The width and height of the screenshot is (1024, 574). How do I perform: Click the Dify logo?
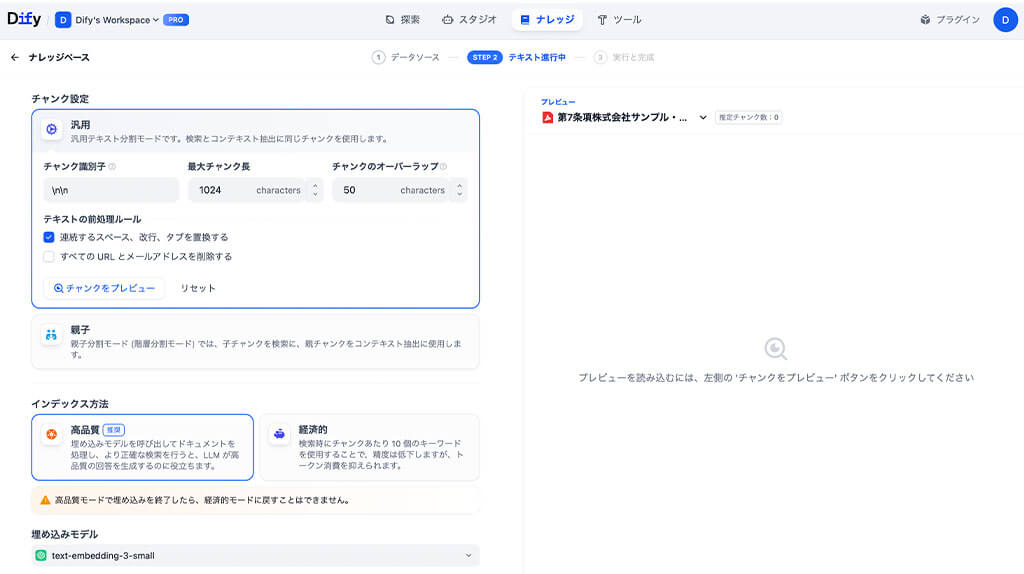(x=24, y=19)
